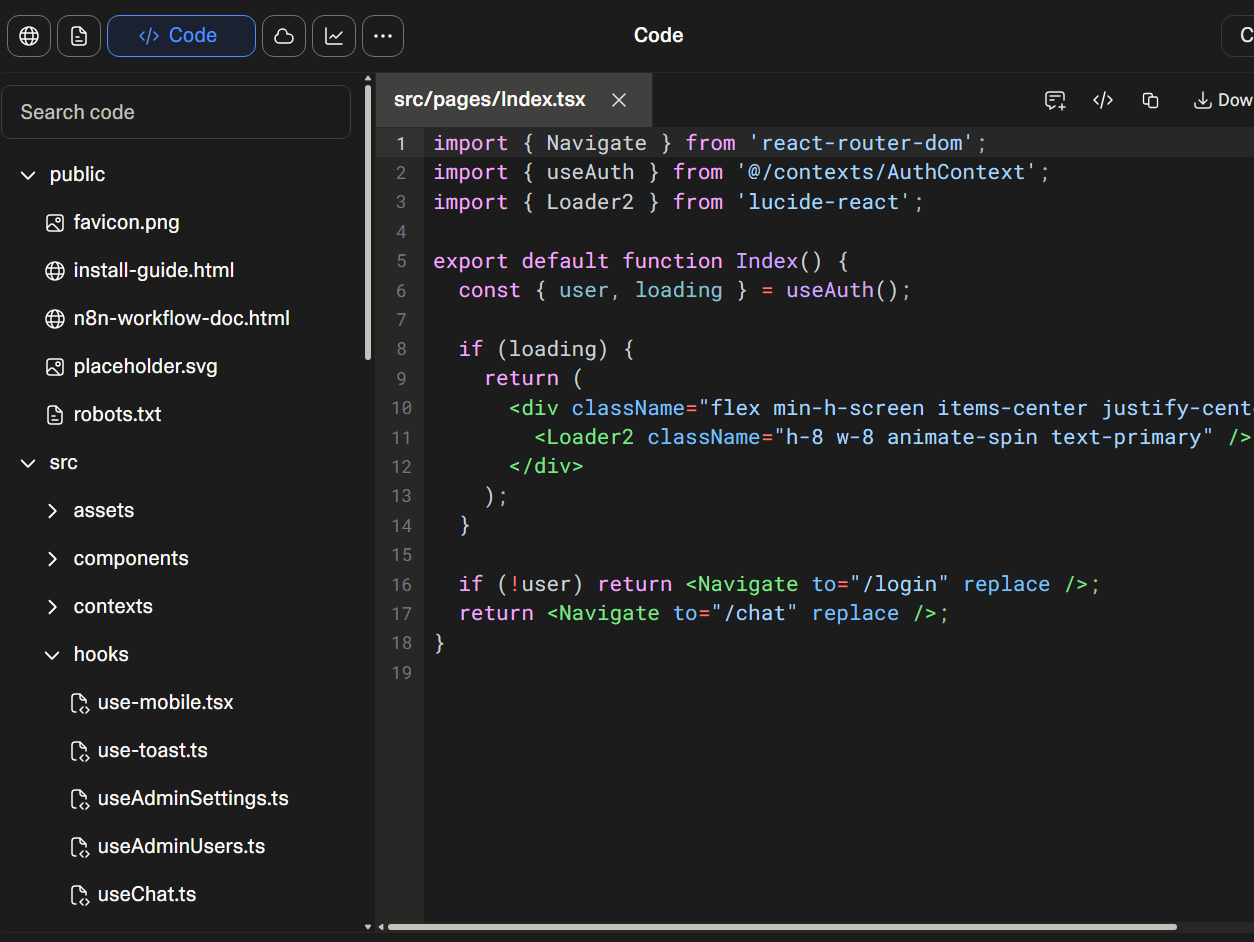Click the cloud icon in top toolbar
The image size is (1254, 942).
[x=284, y=36]
